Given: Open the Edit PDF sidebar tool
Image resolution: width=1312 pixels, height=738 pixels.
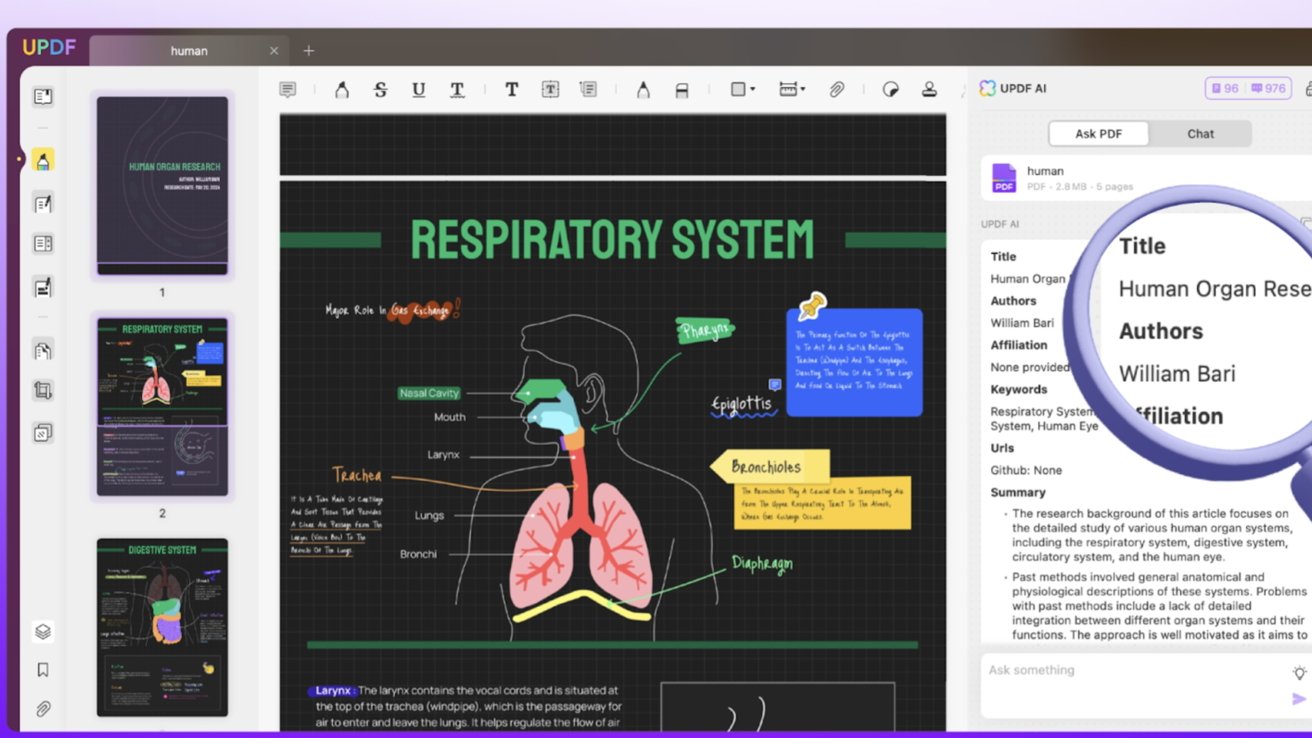Looking at the screenshot, I should (x=43, y=204).
